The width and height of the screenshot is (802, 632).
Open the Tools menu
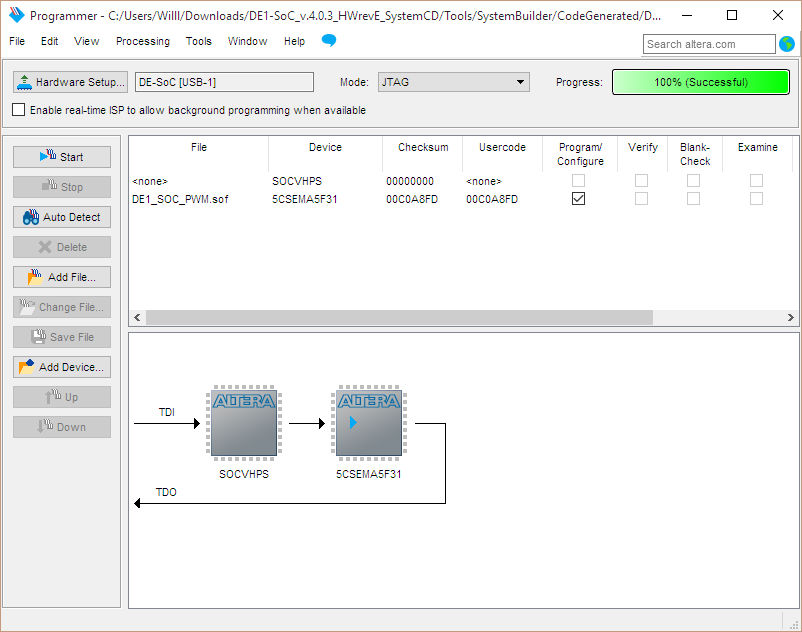(x=198, y=41)
